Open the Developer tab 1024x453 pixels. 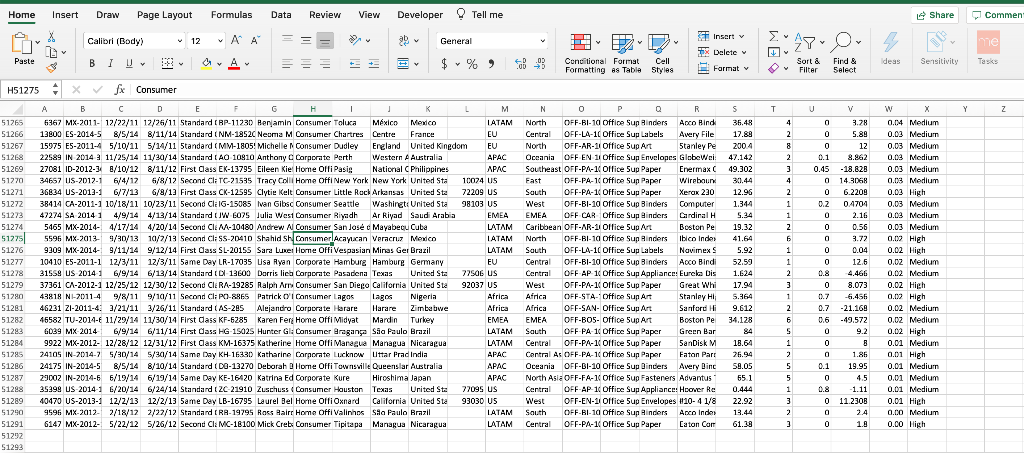click(x=420, y=14)
